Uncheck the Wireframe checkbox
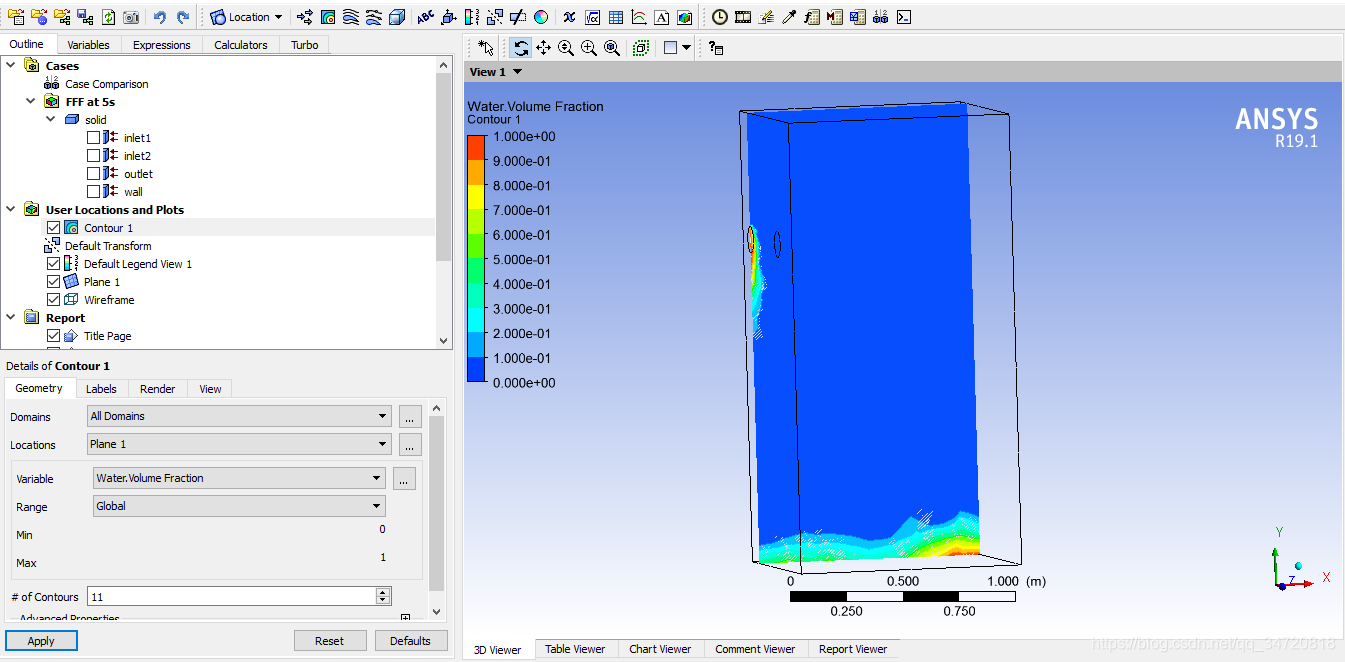1345x662 pixels. point(54,300)
